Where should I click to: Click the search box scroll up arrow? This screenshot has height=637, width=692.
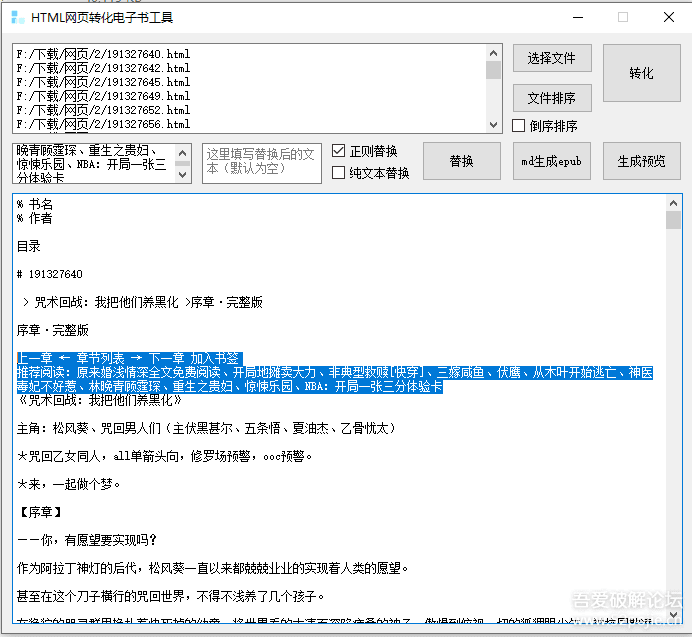(x=183, y=153)
